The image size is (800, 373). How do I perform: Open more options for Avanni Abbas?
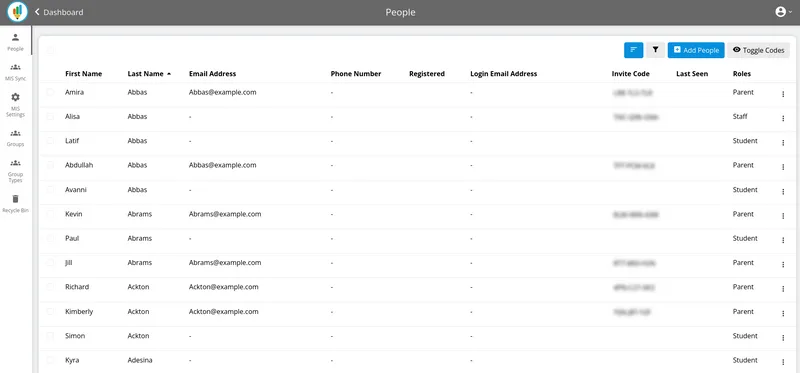pyautogui.click(x=783, y=191)
